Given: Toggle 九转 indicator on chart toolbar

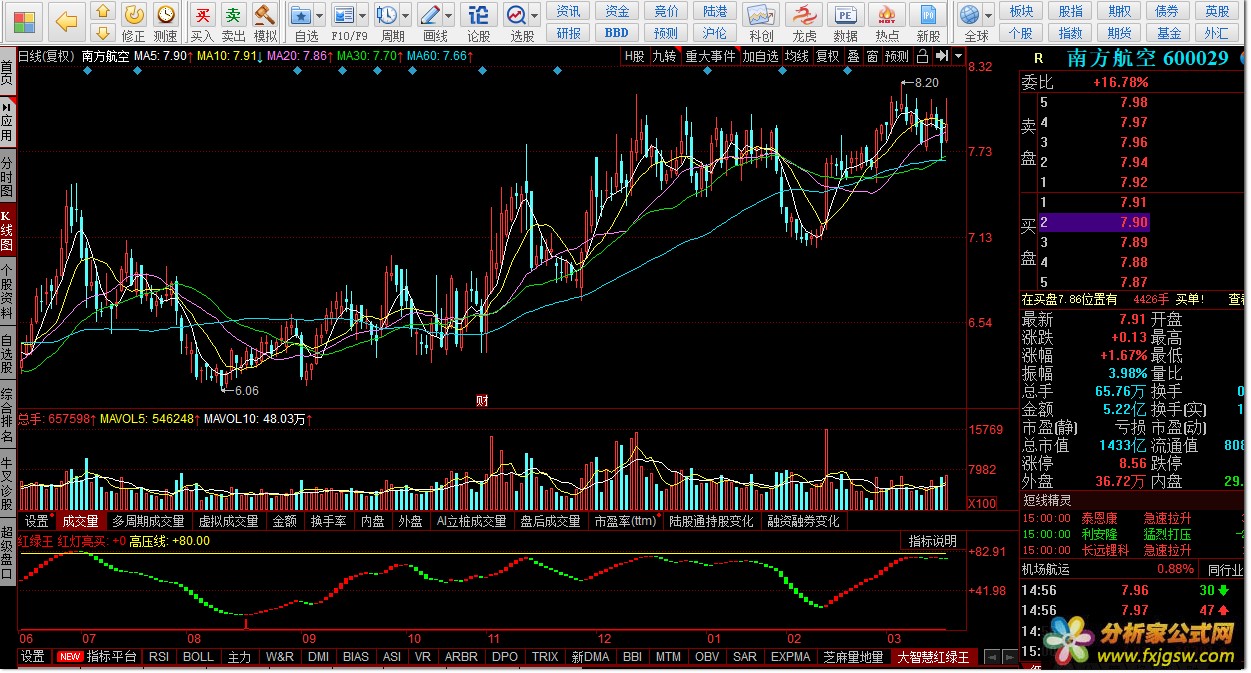Looking at the screenshot, I should (664, 57).
